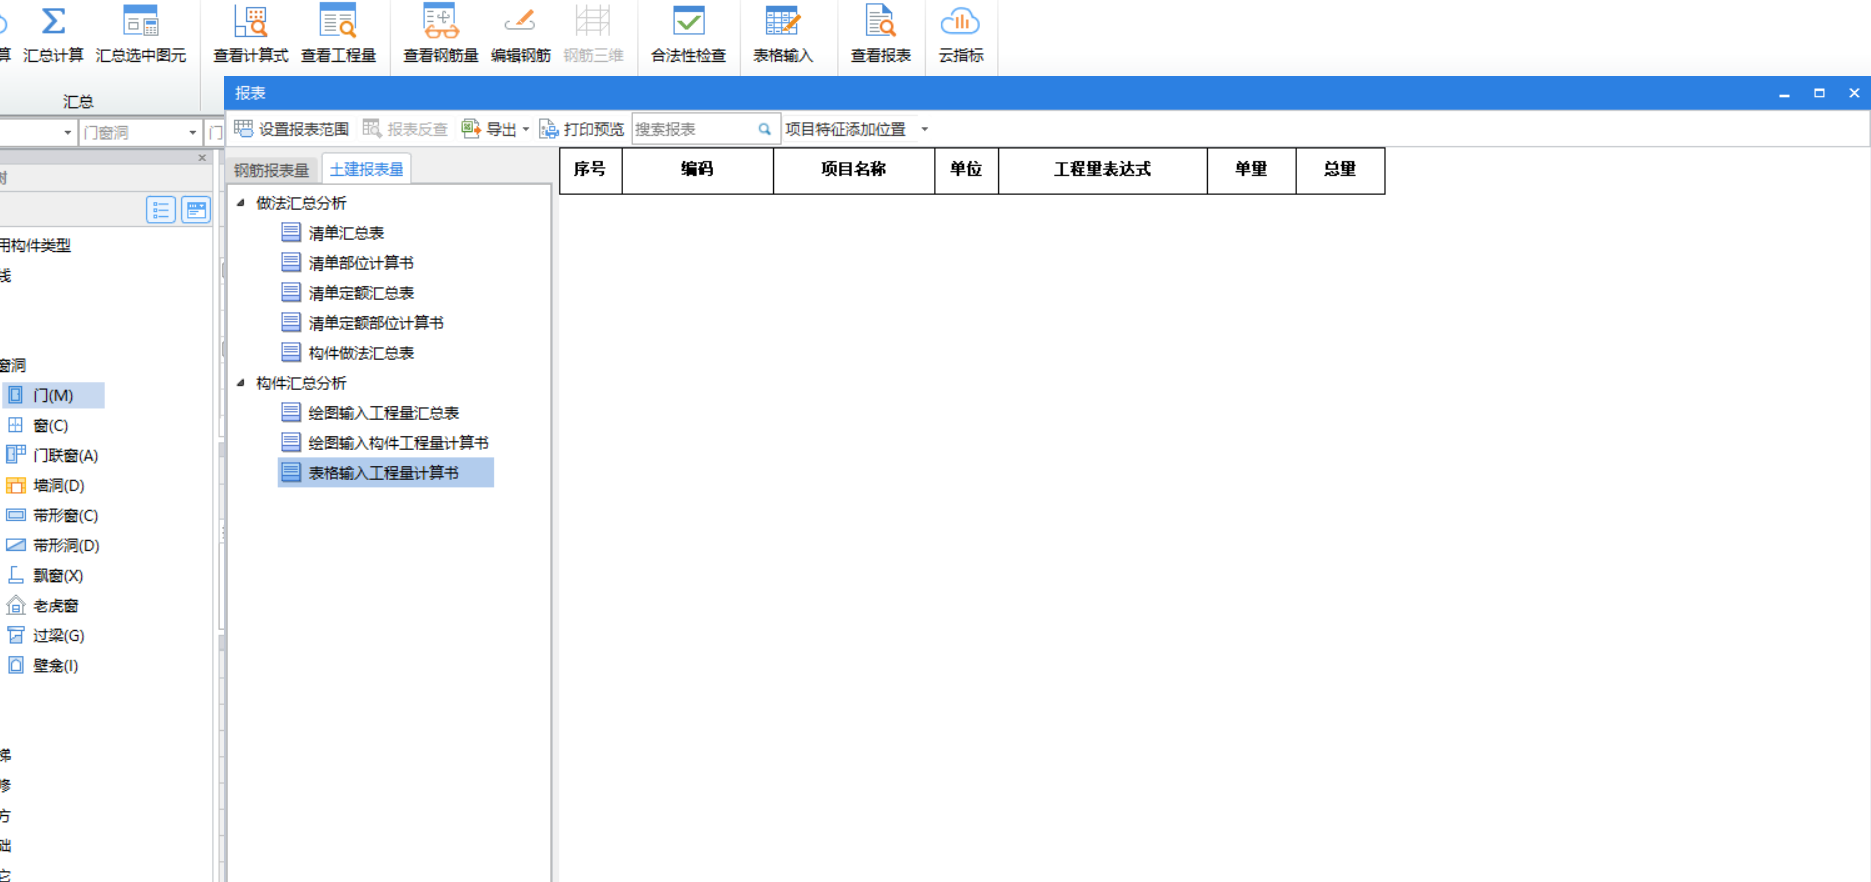The image size is (1871, 882).
Task: Click the 单位 column header
Action: pyautogui.click(x=966, y=170)
